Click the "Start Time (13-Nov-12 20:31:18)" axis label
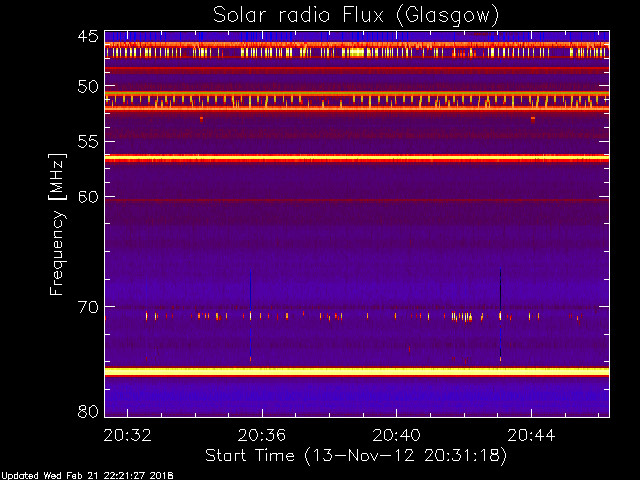The width and height of the screenshot is (640, 480). (x=356, y=456)
